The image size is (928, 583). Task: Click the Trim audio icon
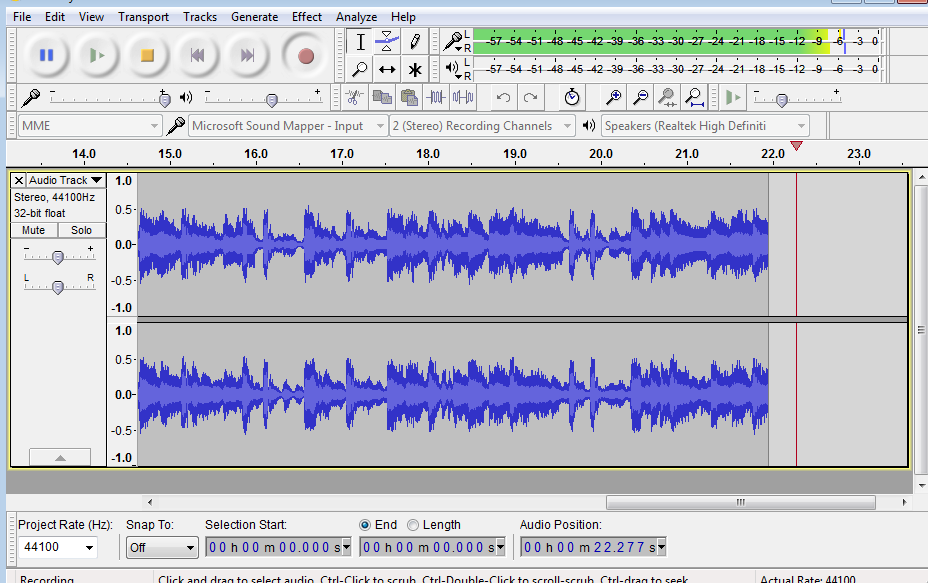pos(436,97)
